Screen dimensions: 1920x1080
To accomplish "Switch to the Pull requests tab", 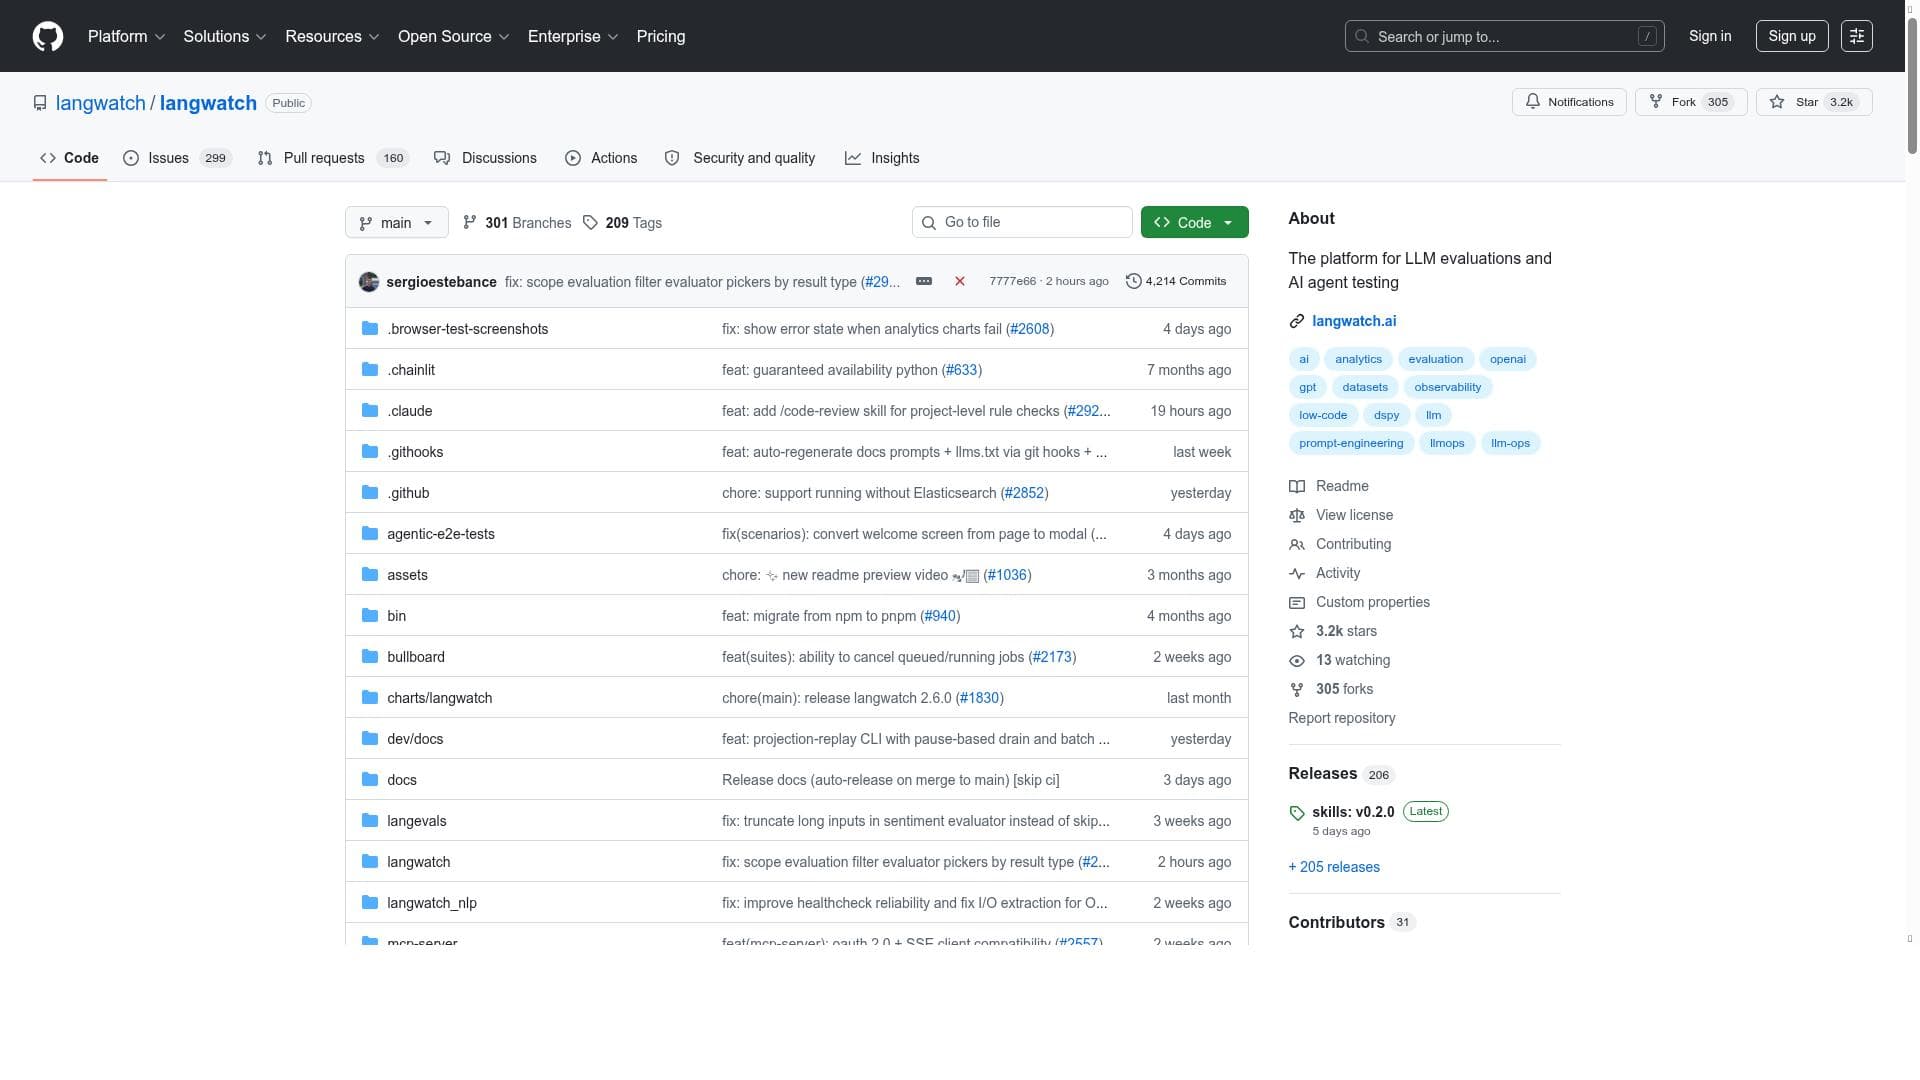I will tap(323, 158).
